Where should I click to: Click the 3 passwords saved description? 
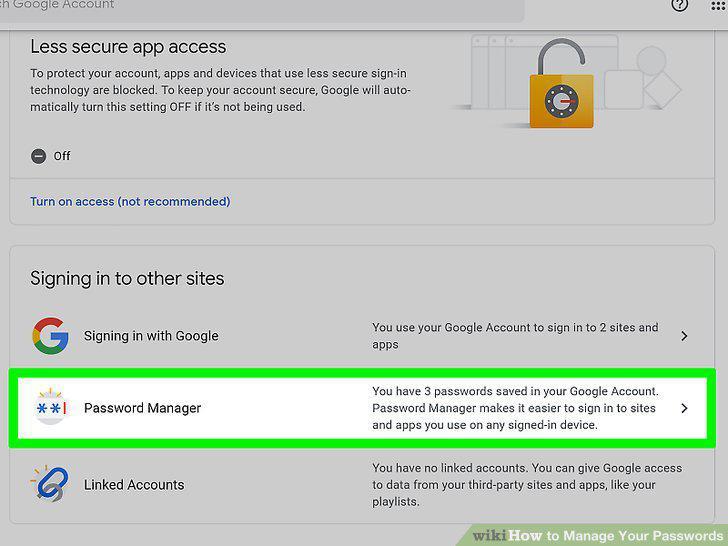coord(515,408)
